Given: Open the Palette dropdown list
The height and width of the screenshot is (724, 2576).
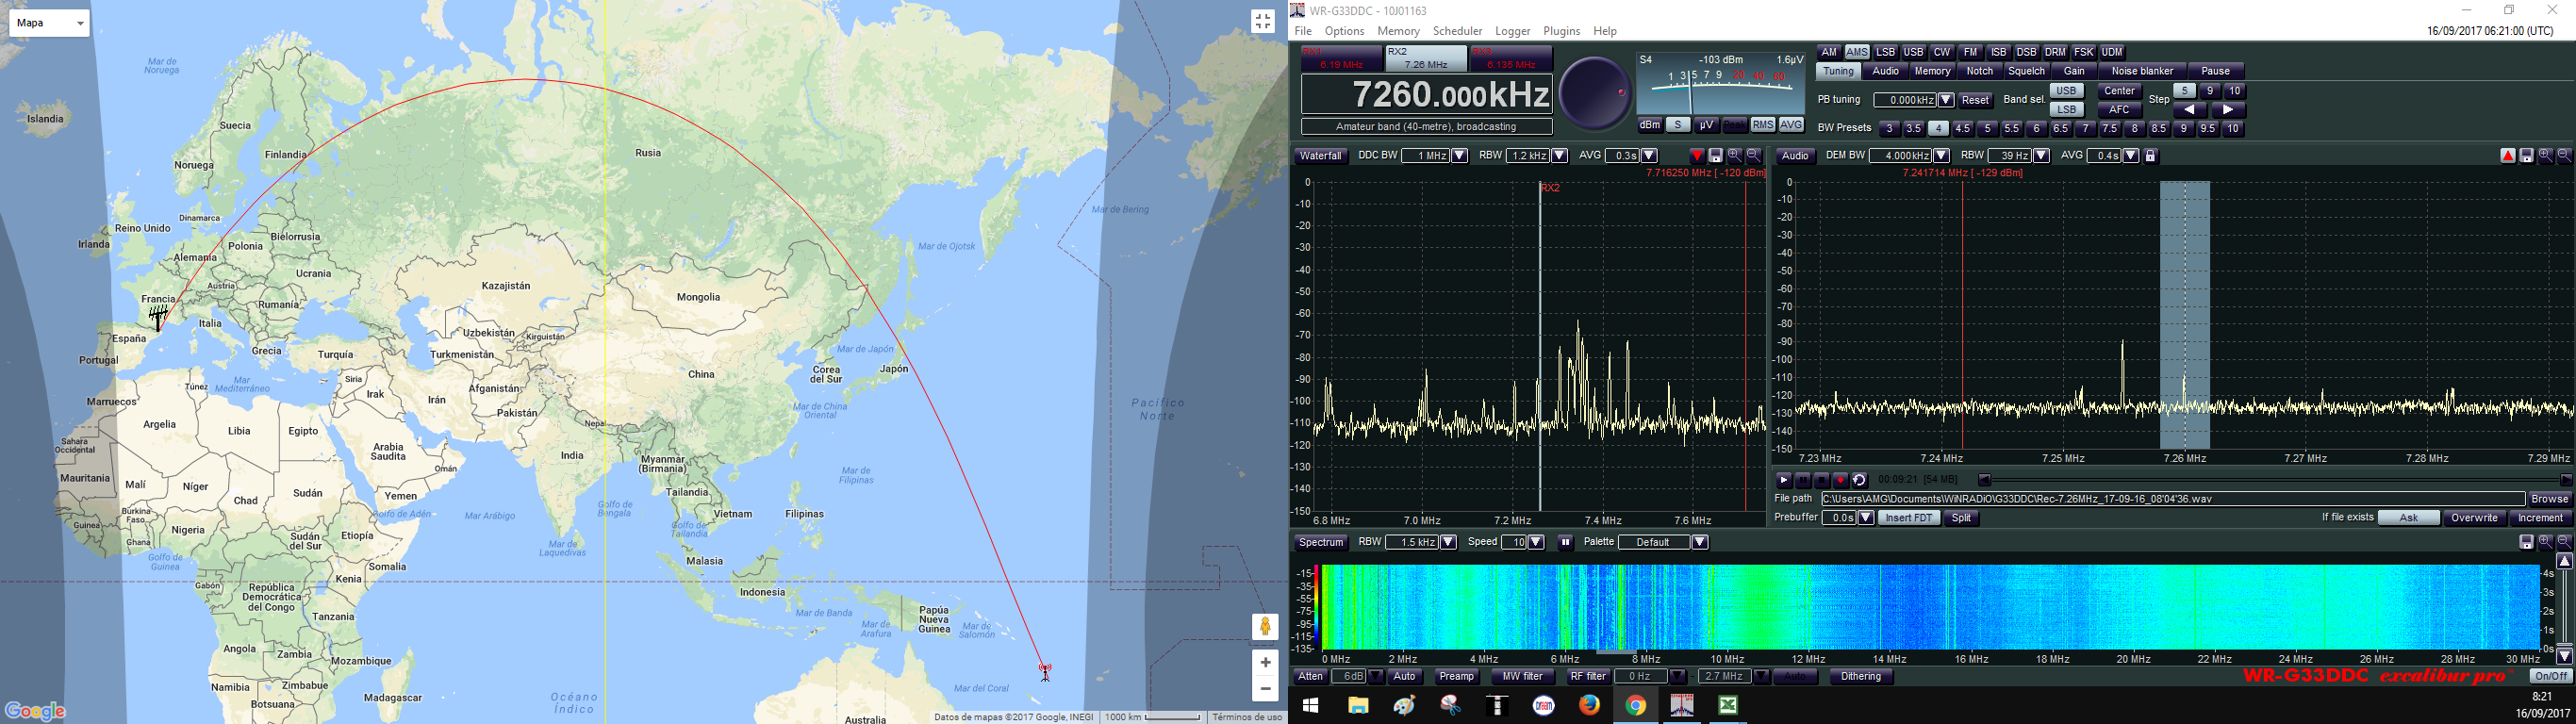Looking at the screenshot, I should pyautogui.click(x=1699, y=543).
